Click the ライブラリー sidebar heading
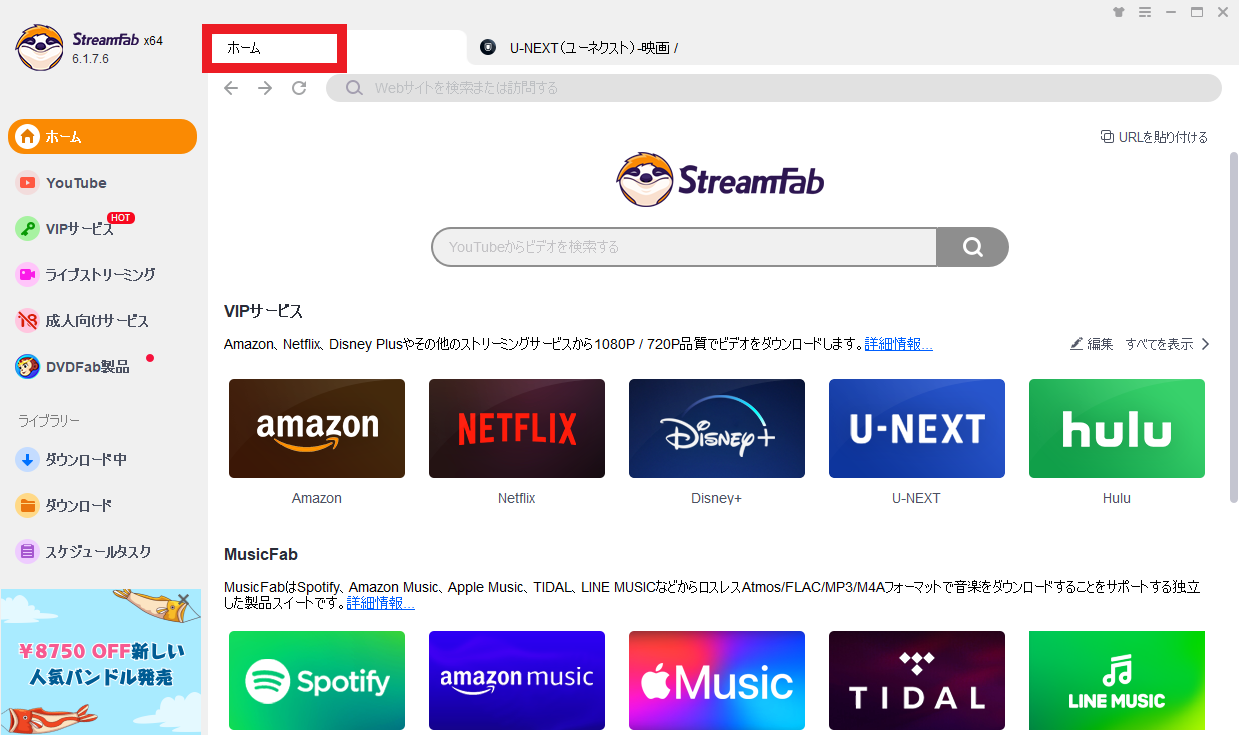The image size is (1239, 735). click(x=49, y=421)
